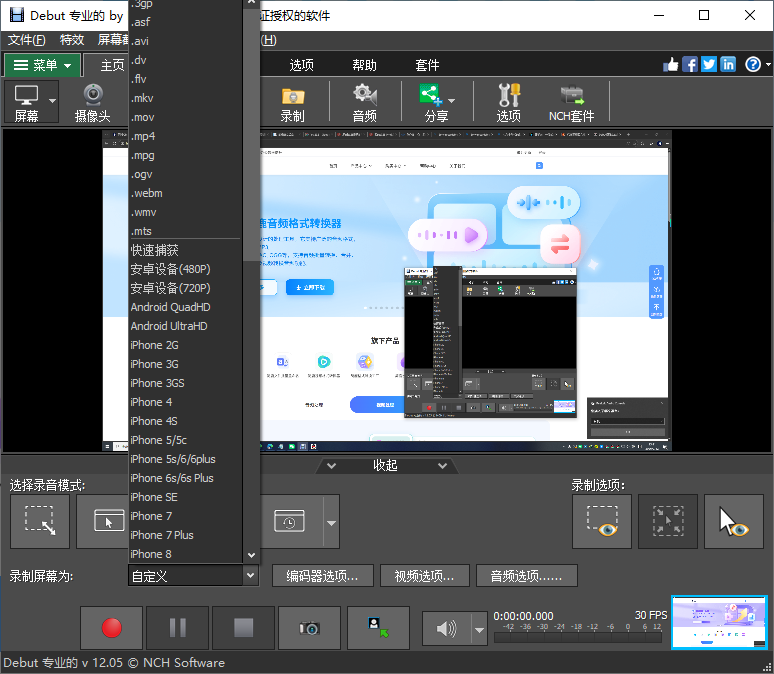Stop the recording

pos(243,628)
